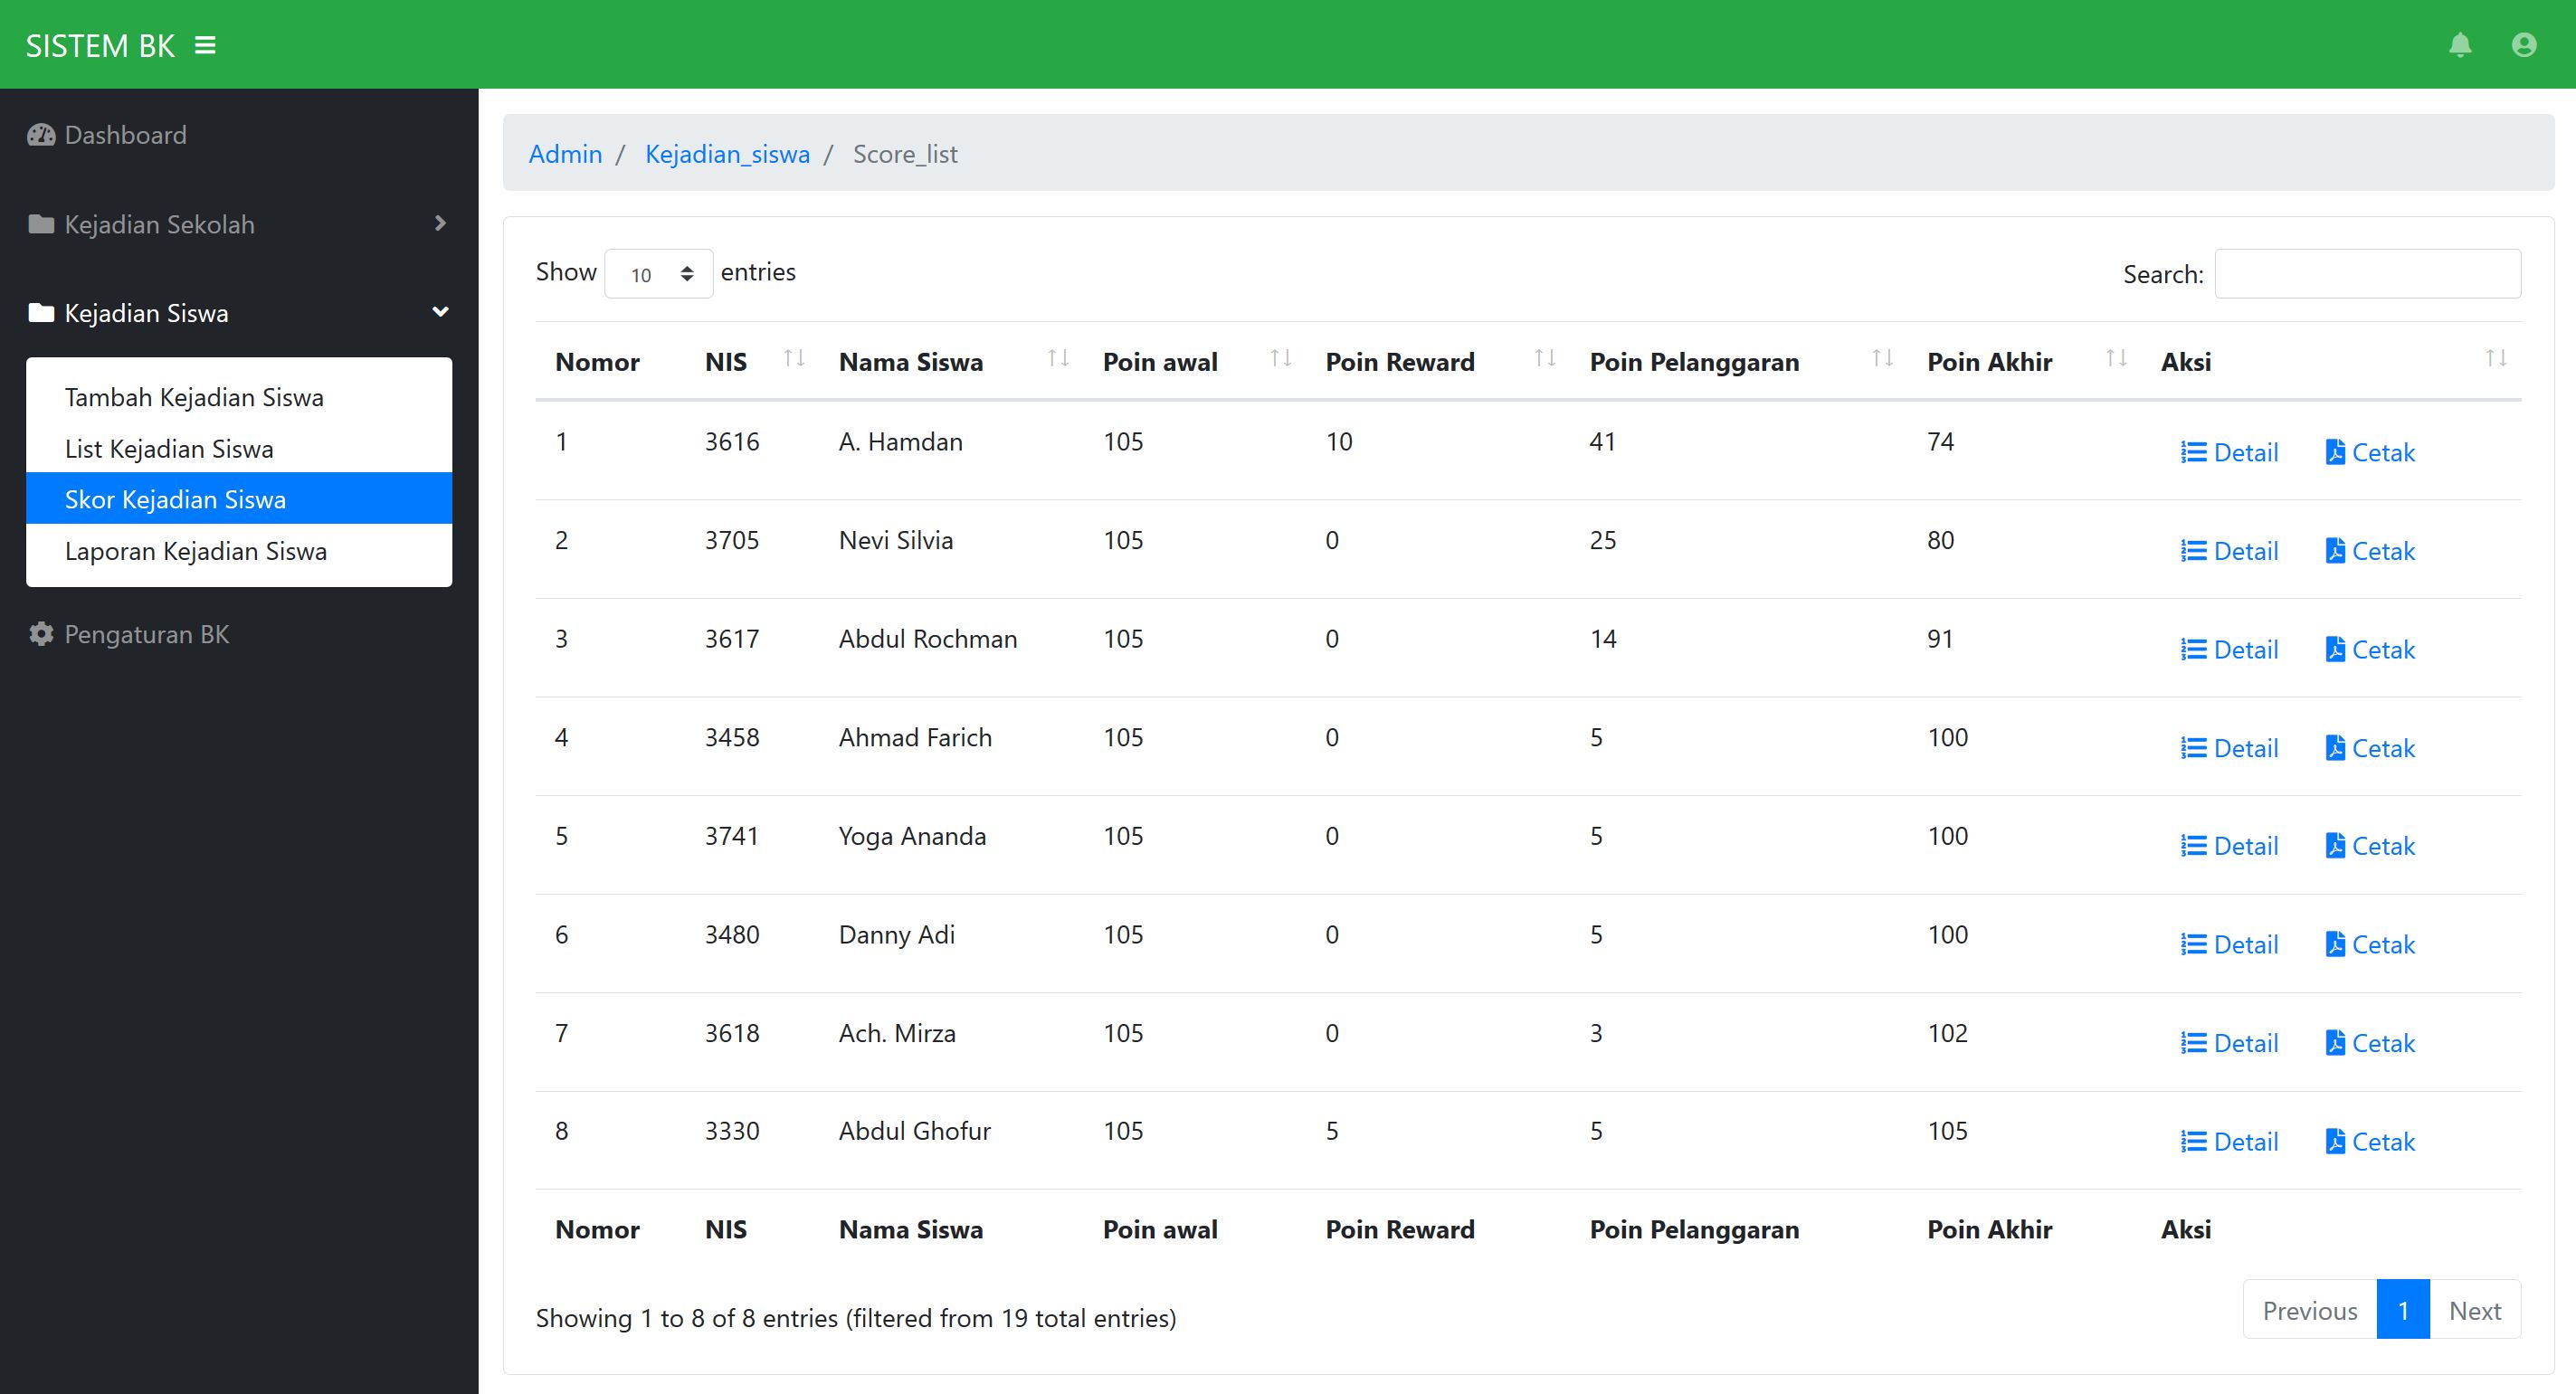Click Poin Akhir value 74

(x=1940, y=442)
